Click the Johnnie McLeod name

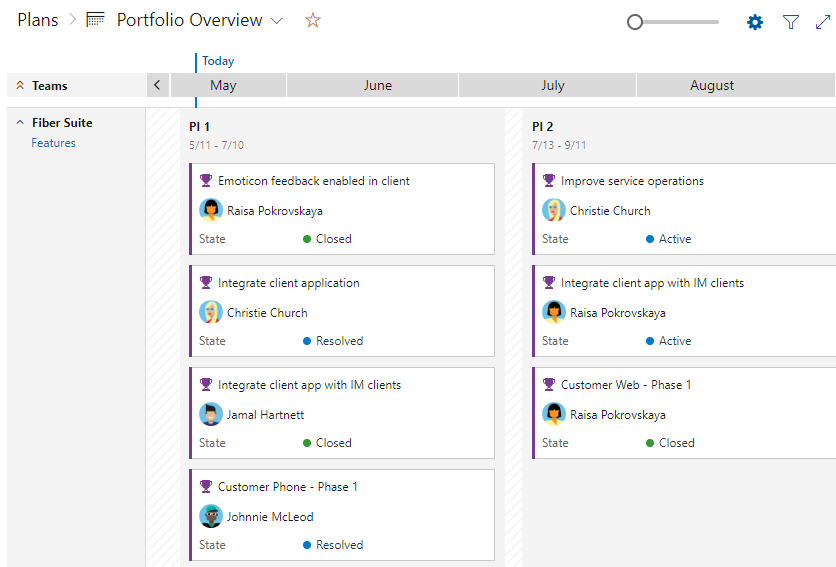(270, 516)
